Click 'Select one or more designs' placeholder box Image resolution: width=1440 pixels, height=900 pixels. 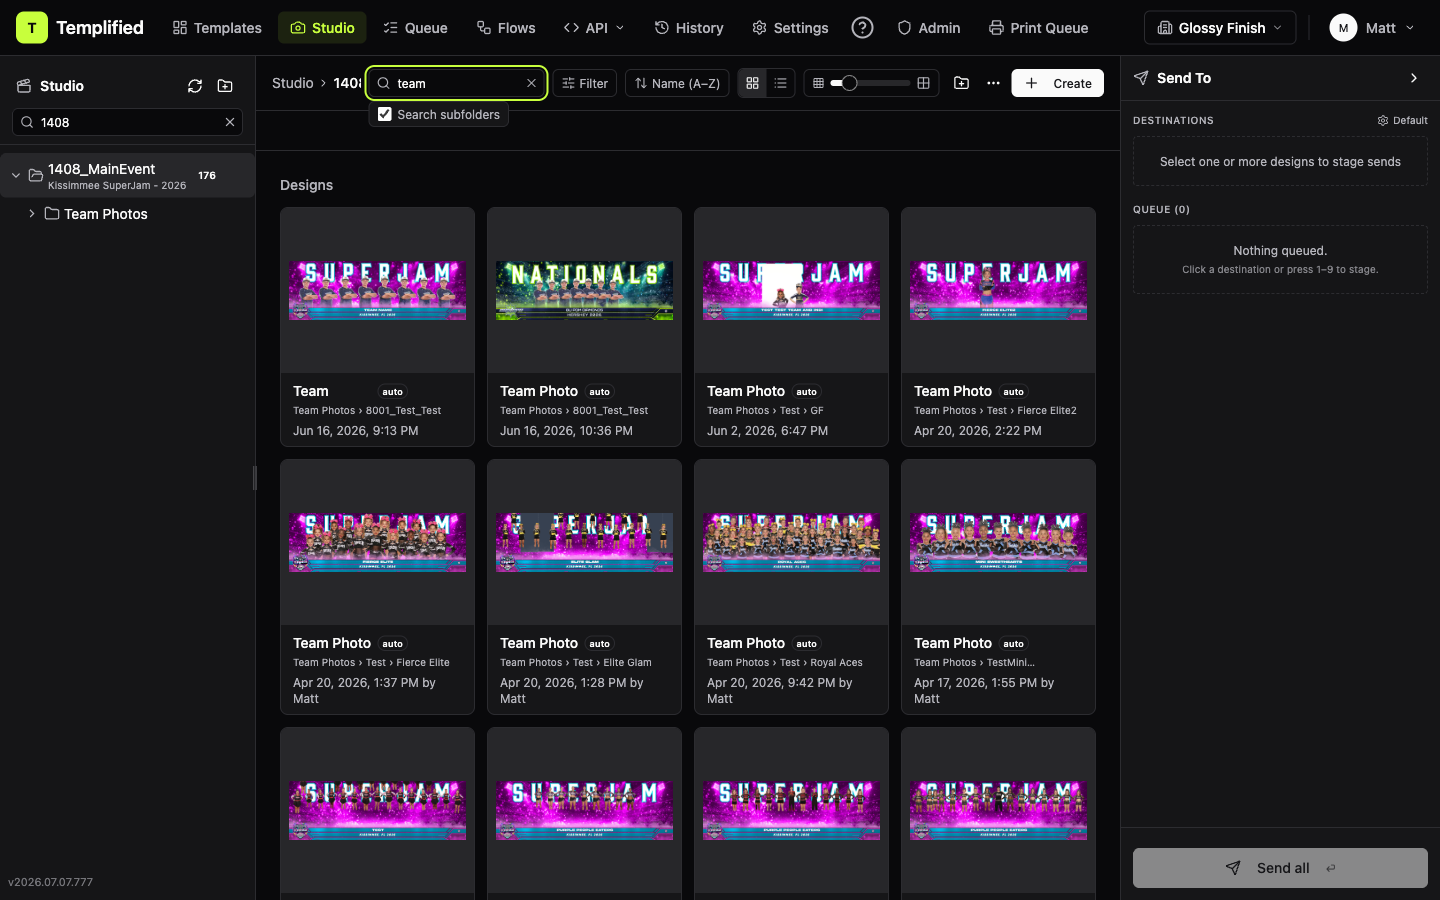pyautogui.click(x=1280, y=161)
